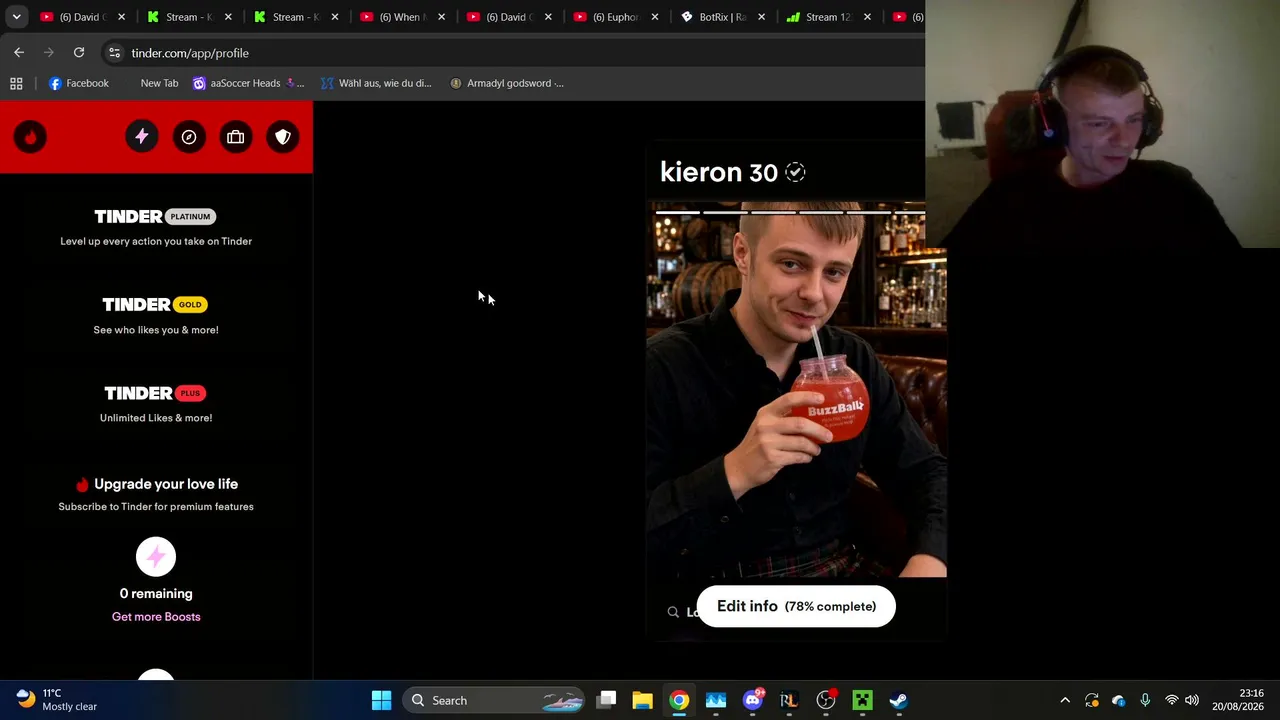The image size is (1280, 720).
Task: Open the New Tab bookmark
Action: tap(159, 83)
